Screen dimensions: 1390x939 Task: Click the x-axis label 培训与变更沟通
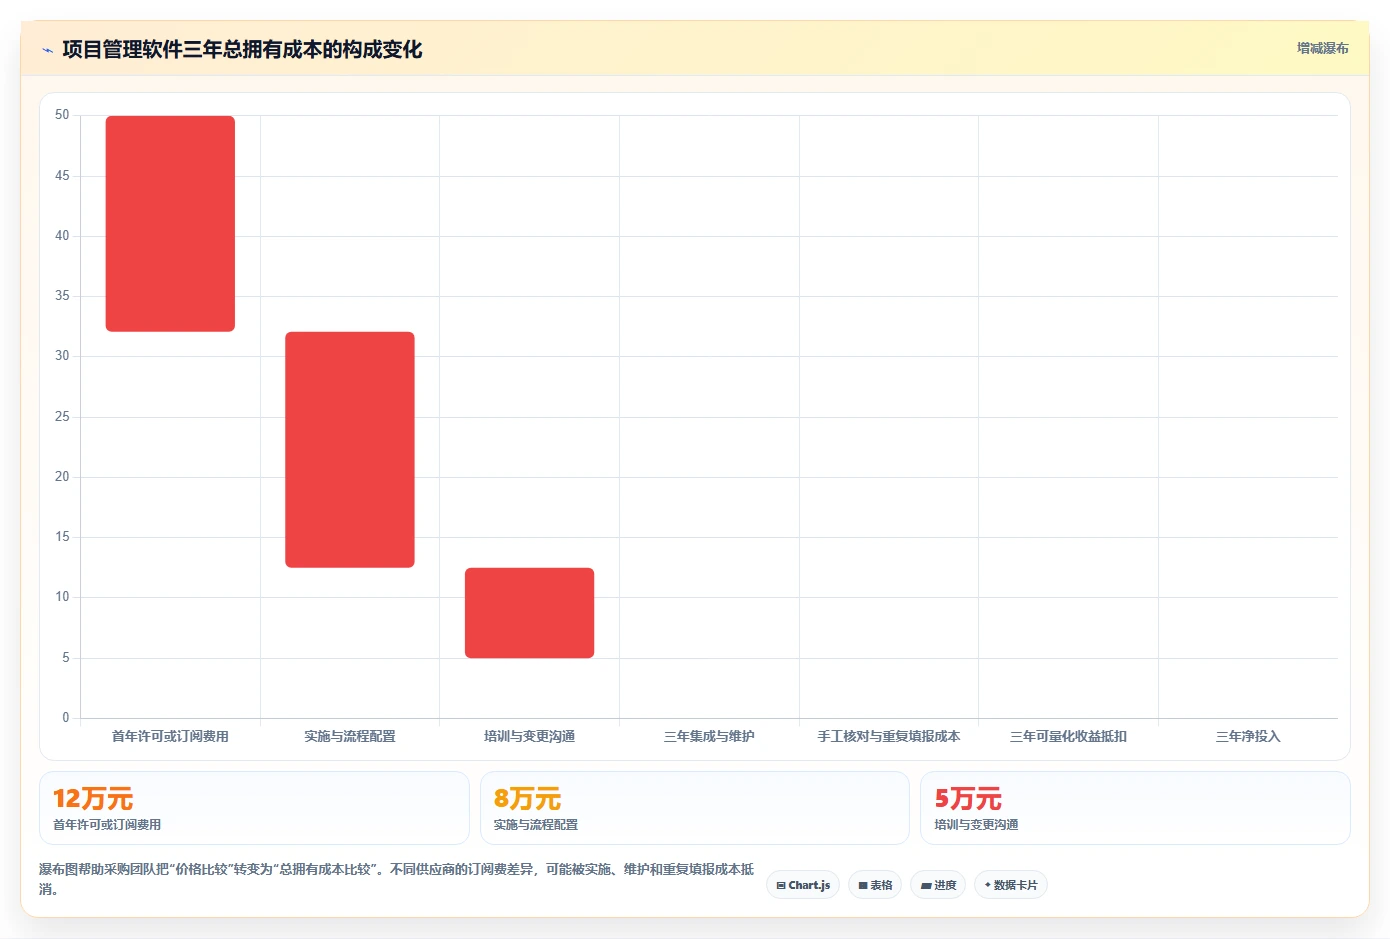529,736
